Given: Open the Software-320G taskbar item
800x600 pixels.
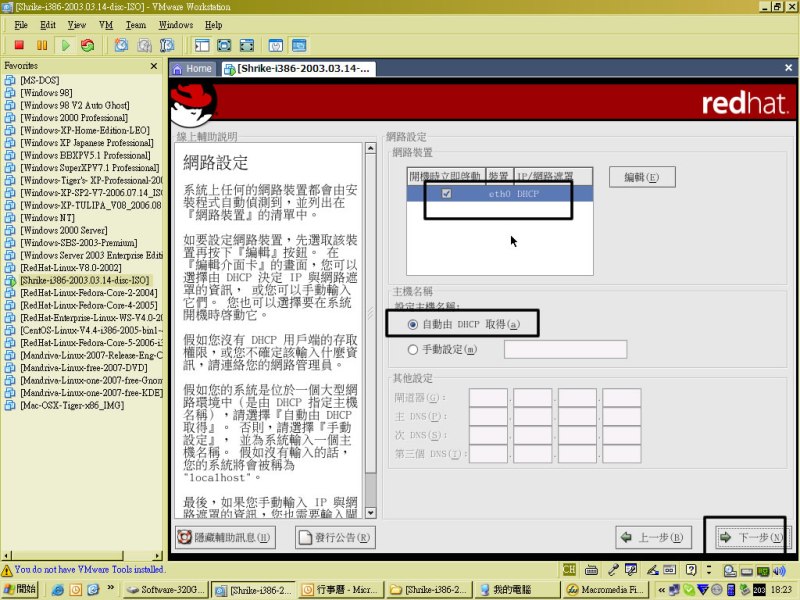Looking at the screenshot, I should (166, 590).
